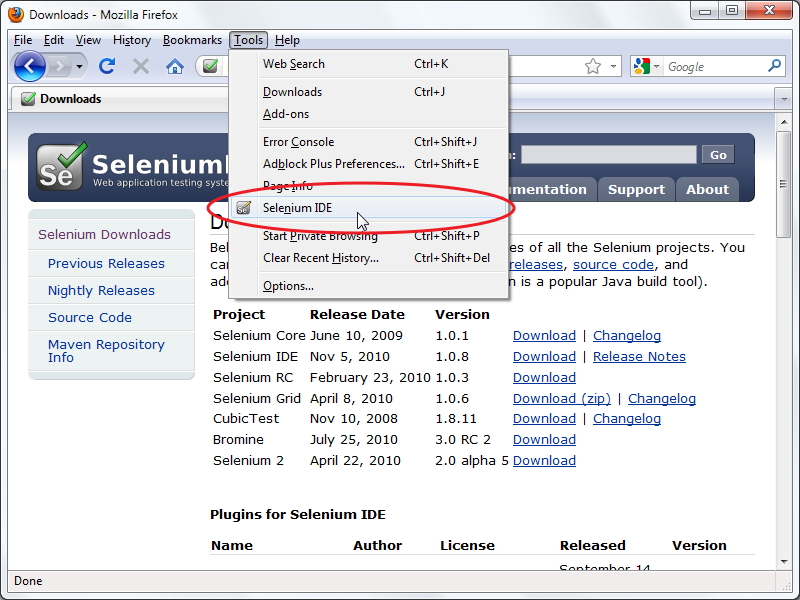
Task: Download Selenium RC
Action: [x=544, y=378]
